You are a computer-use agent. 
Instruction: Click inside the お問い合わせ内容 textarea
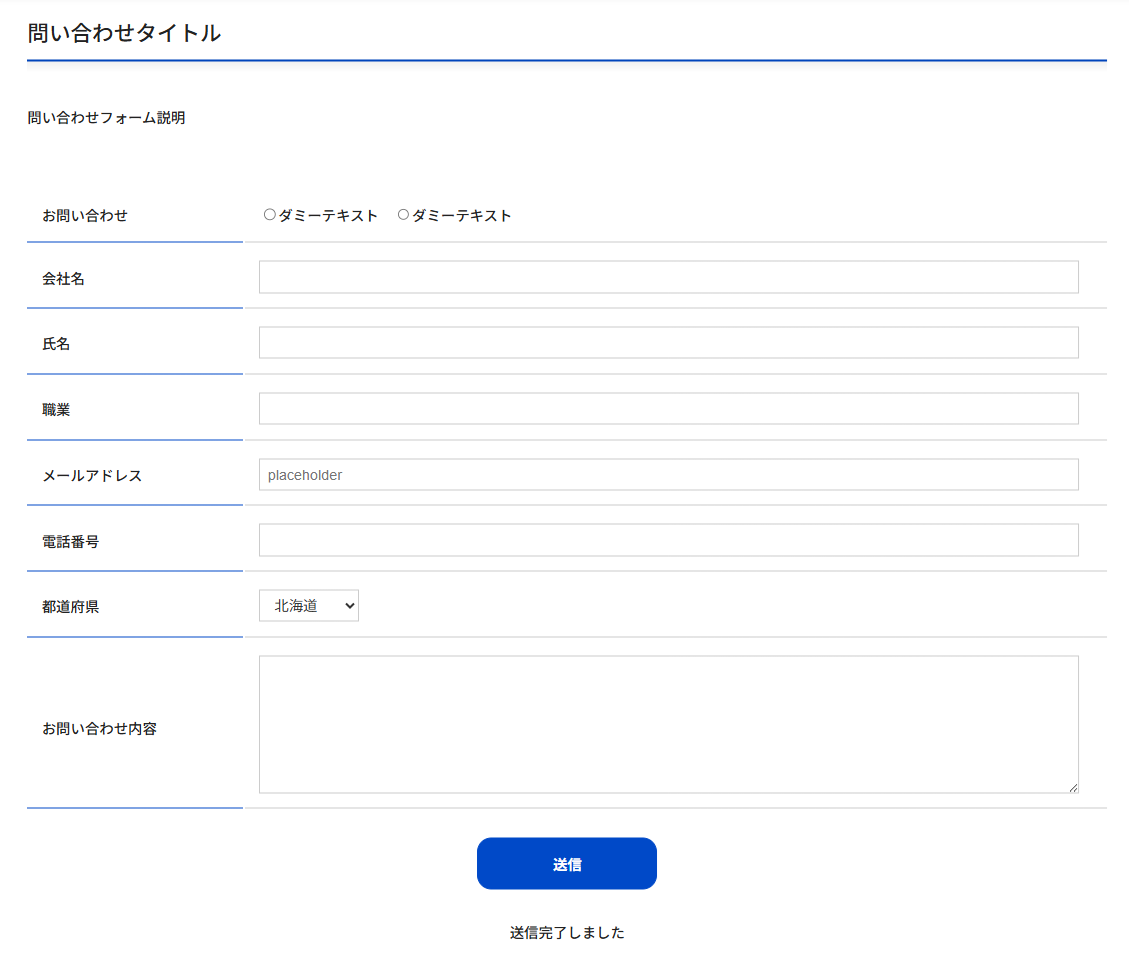668,724
